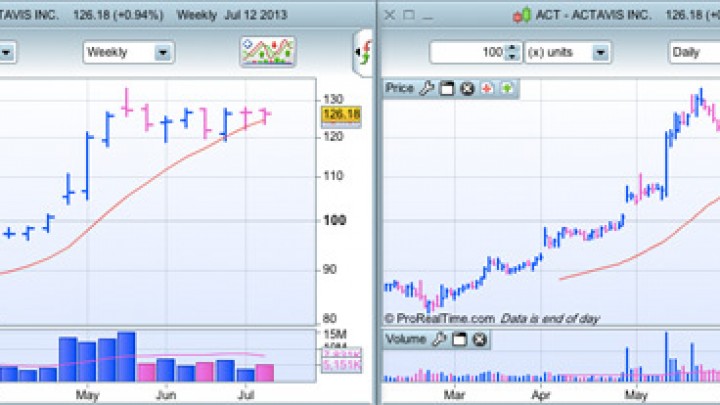
Task: Click the quantity field showing 100
Action: point(467,52)
